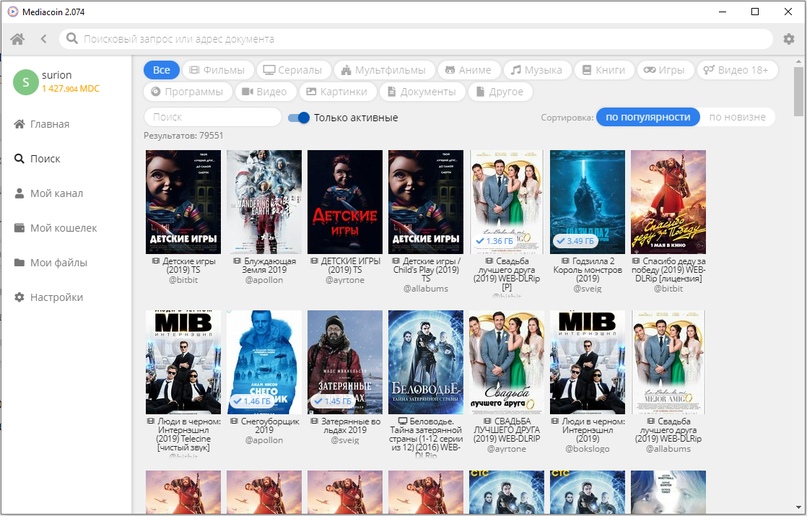Filter by Музыка category

click(x=536, y=70)
